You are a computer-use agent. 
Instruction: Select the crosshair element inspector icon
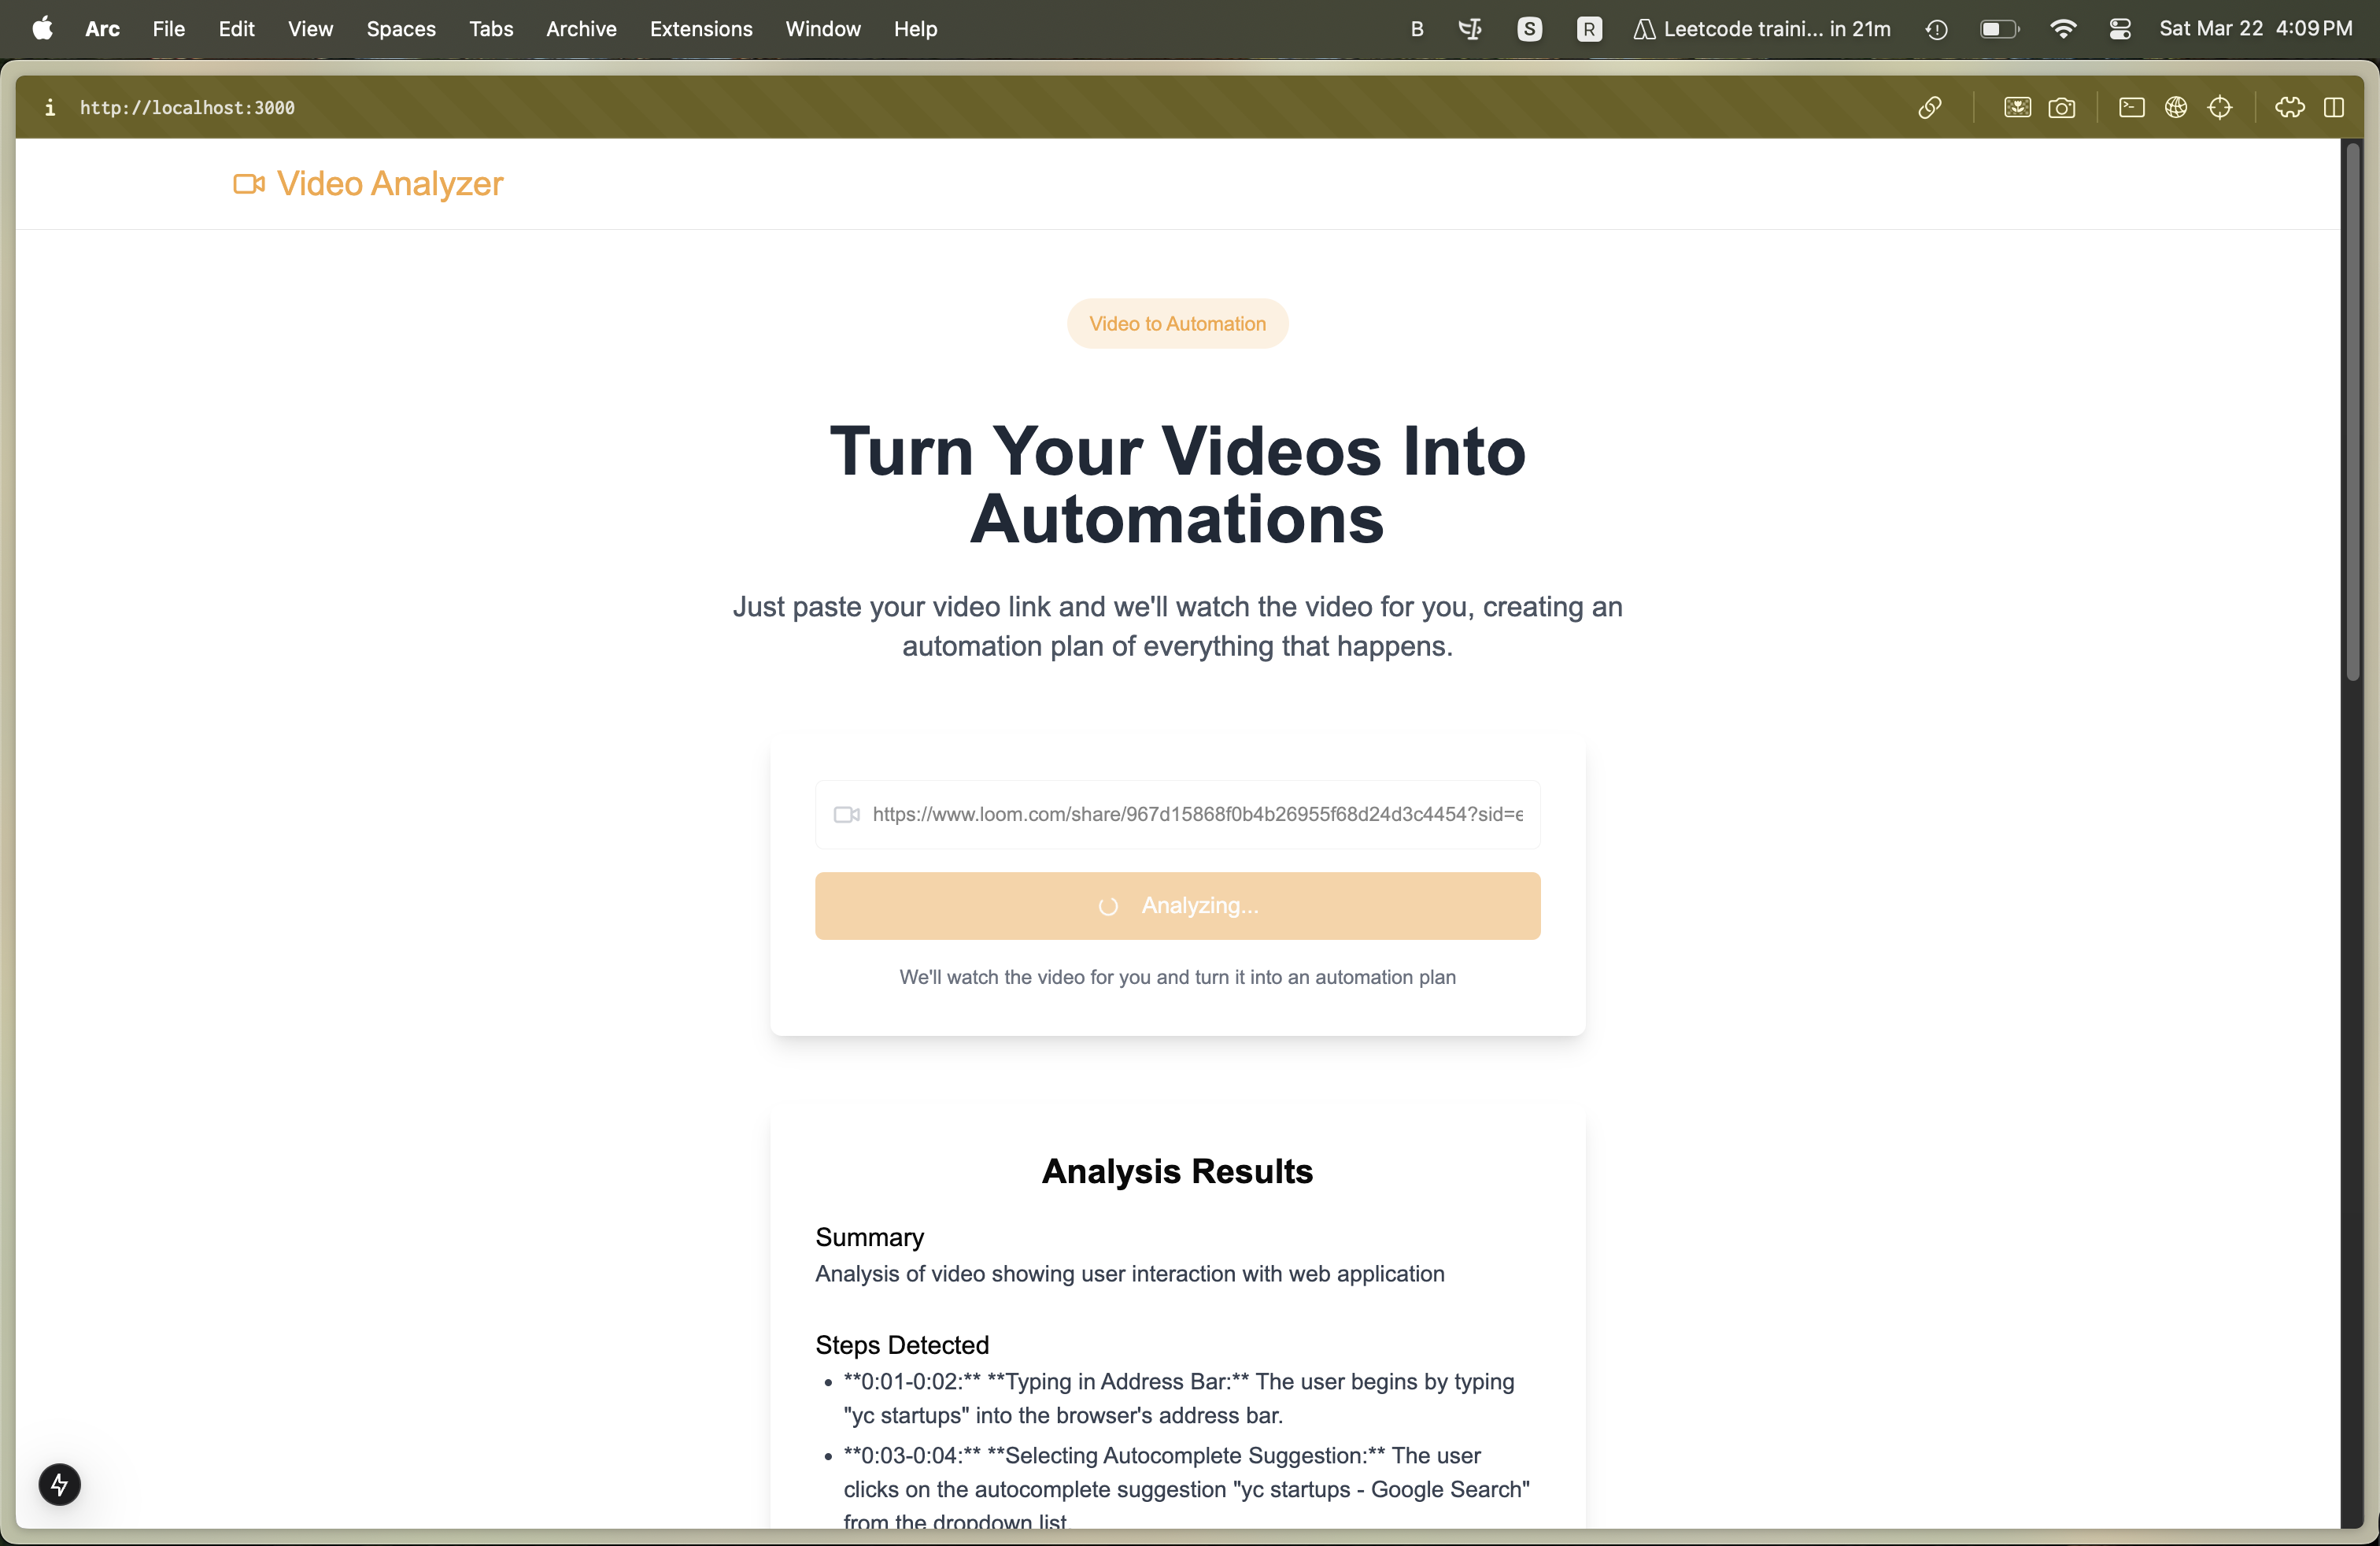pyautogui.click(x=2219, y=108)
